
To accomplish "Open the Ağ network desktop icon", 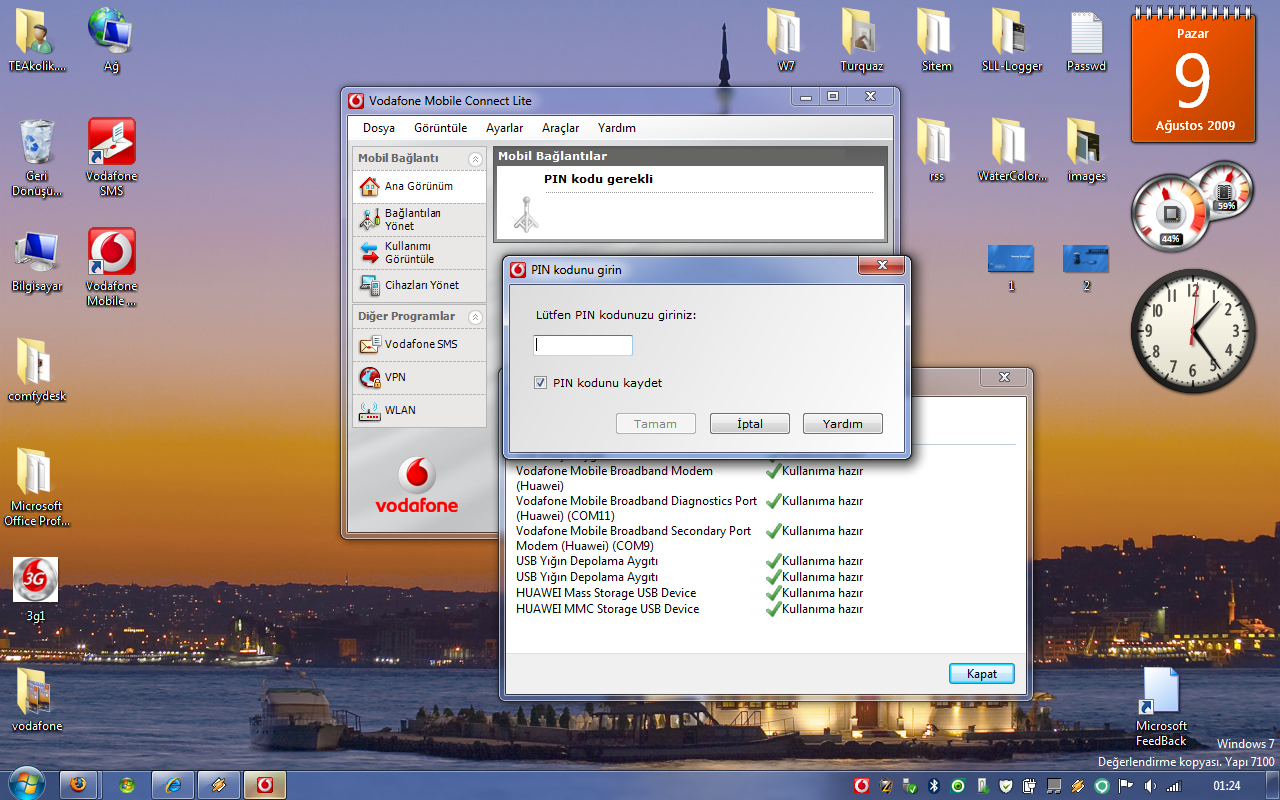I will tap(112, 40).
